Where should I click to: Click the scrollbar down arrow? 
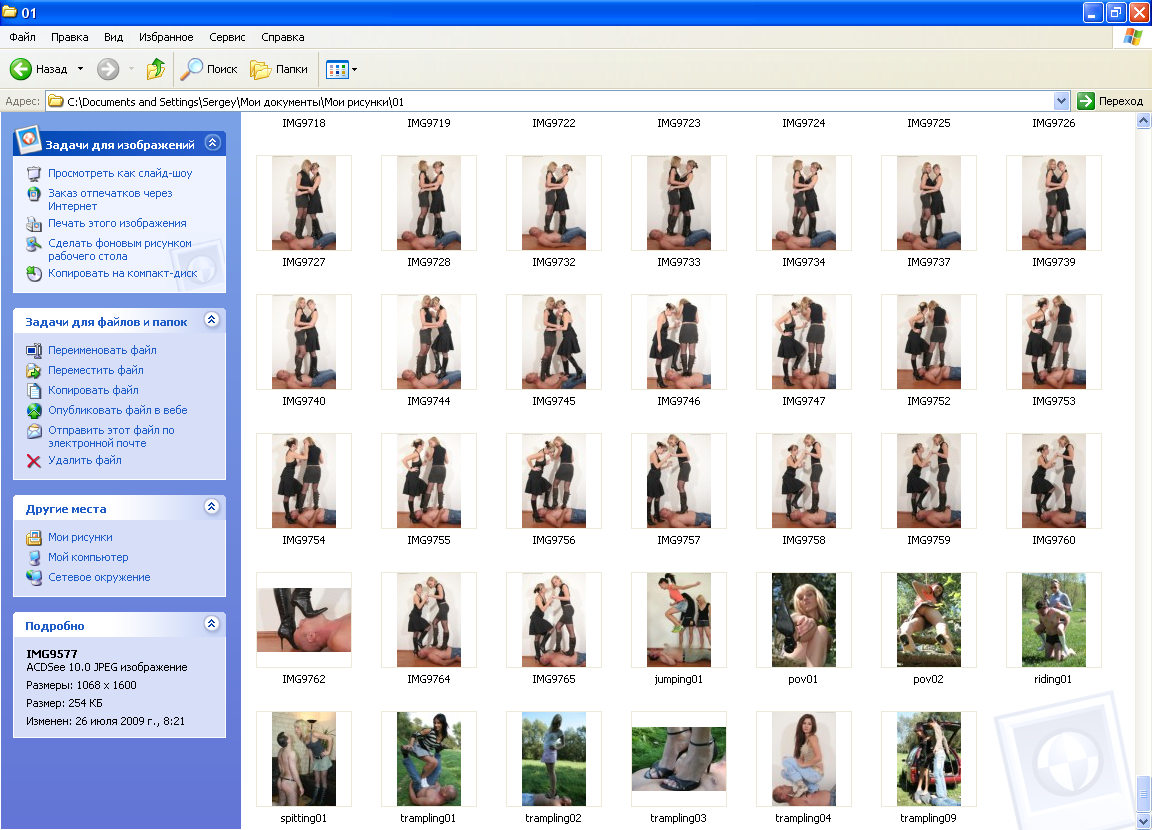tap(1143, 821)
